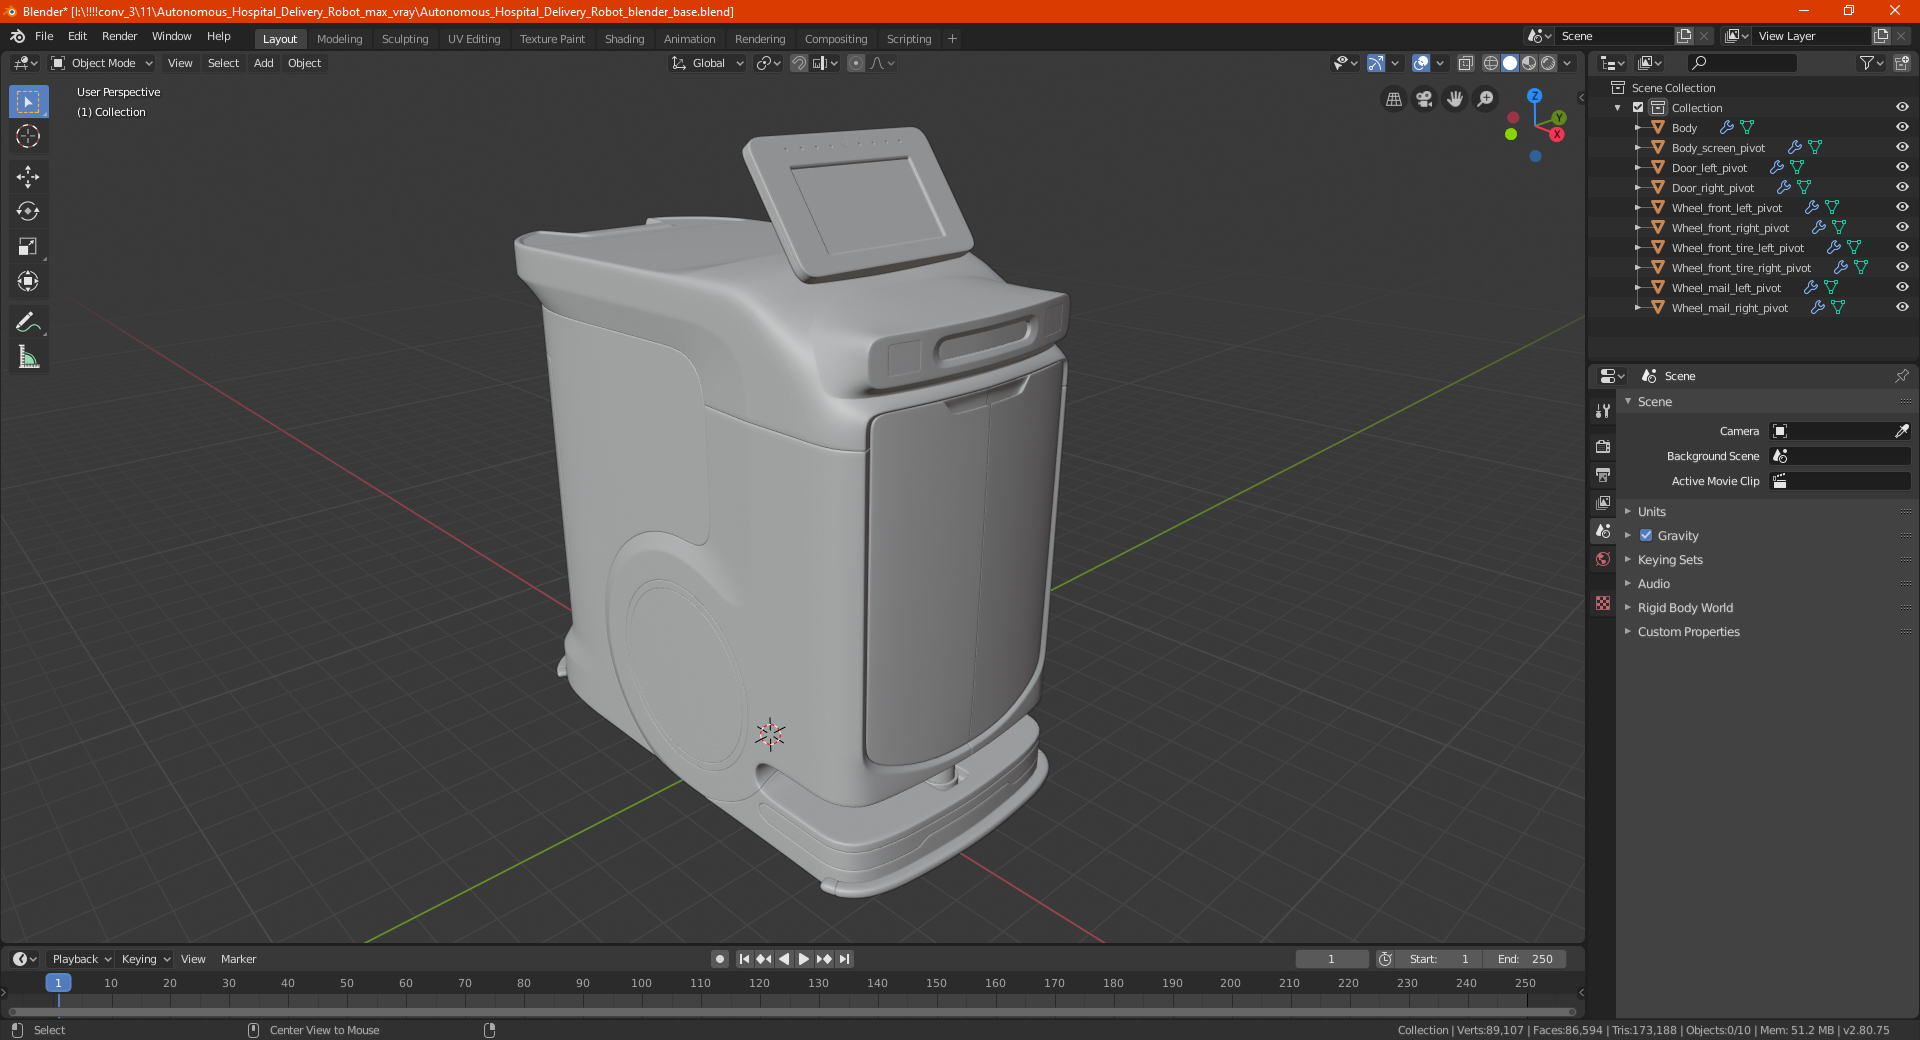Viewport: 1920px width, 1040px height.
Task: Choose the Move tool
Action: (x=28, y=177)
